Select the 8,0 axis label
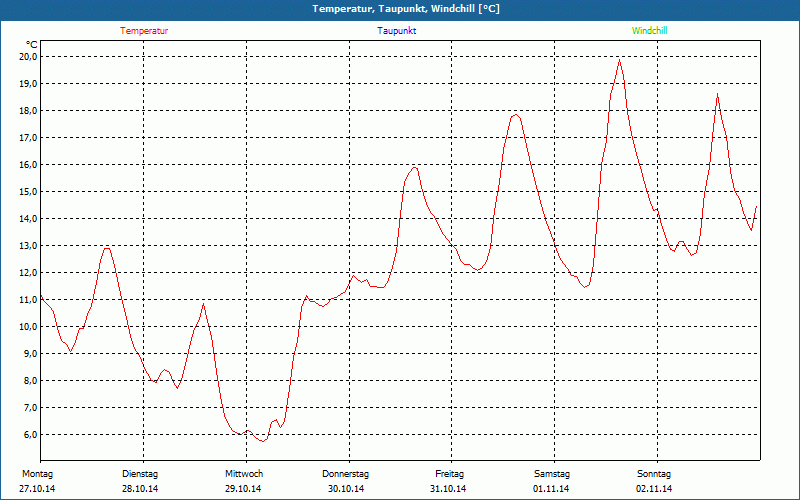 (30, 381)
